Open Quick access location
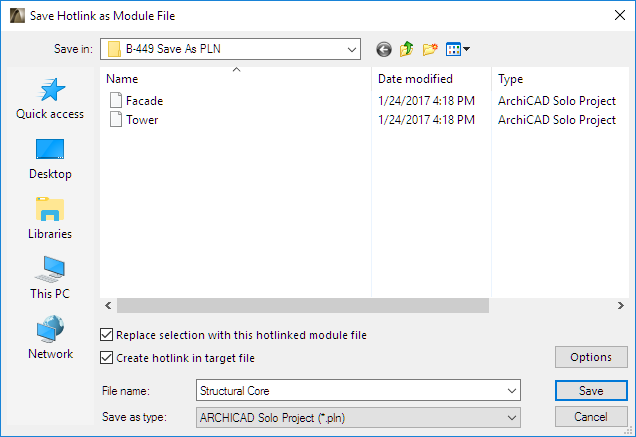This screenshot has width=636, height=437. pyautogui.click(x=50, y=100)
